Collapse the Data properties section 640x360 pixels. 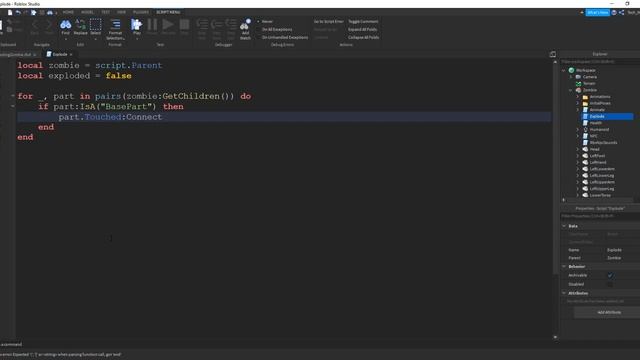pyautogui.click(x=564, y=226)
